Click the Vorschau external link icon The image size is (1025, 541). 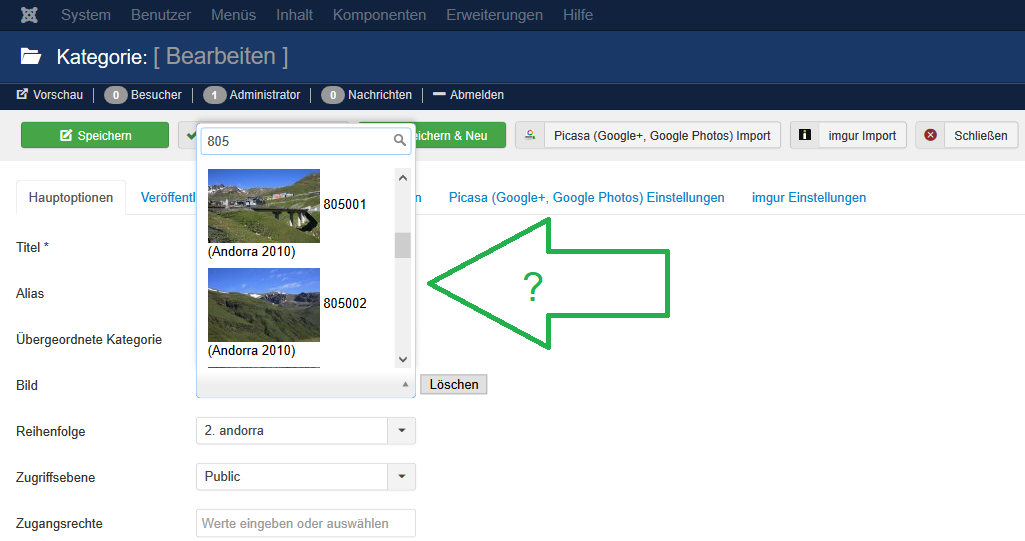(22, 95)
